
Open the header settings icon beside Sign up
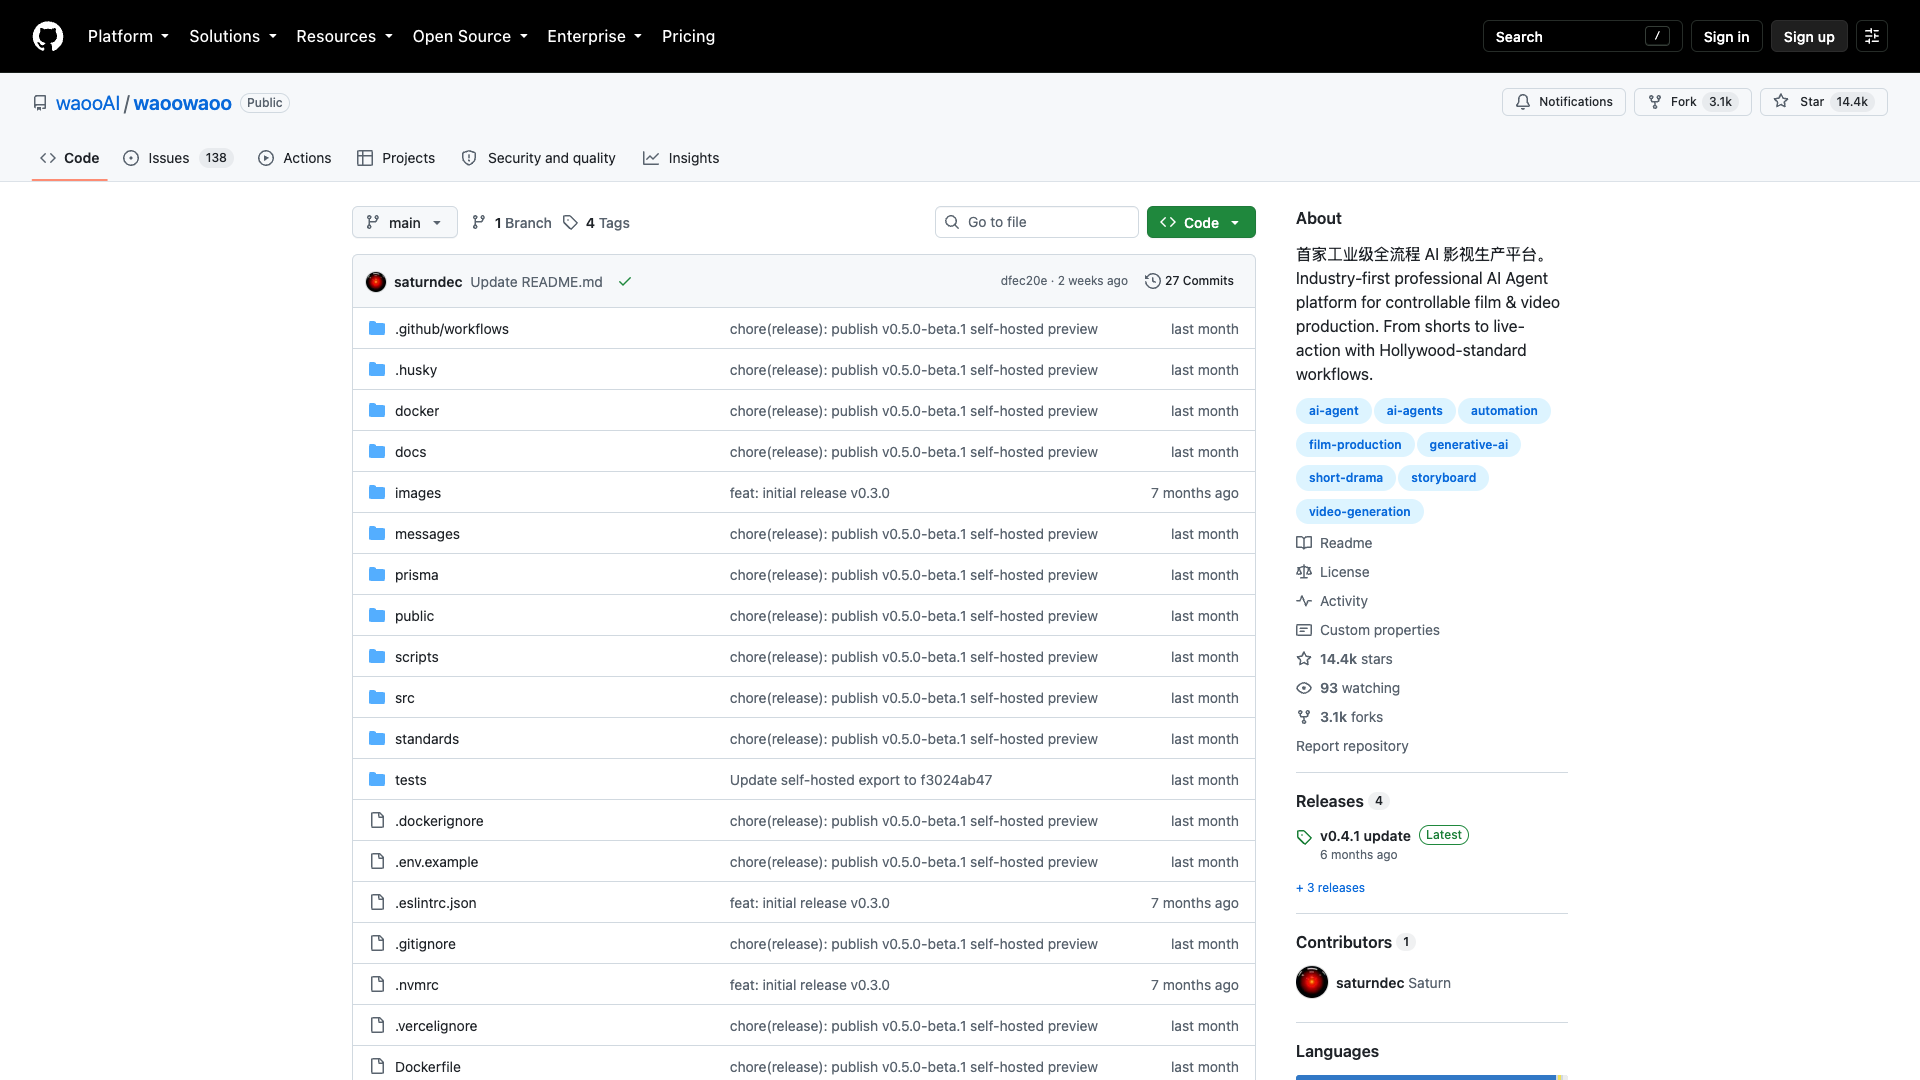click(1872, 36)
